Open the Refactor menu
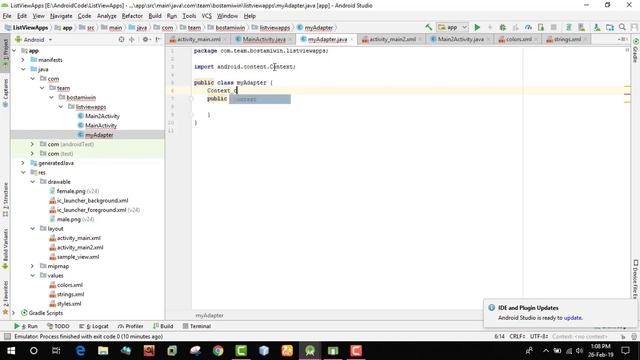The height and width of the screenshot is (360, 640). pos(132,16)
